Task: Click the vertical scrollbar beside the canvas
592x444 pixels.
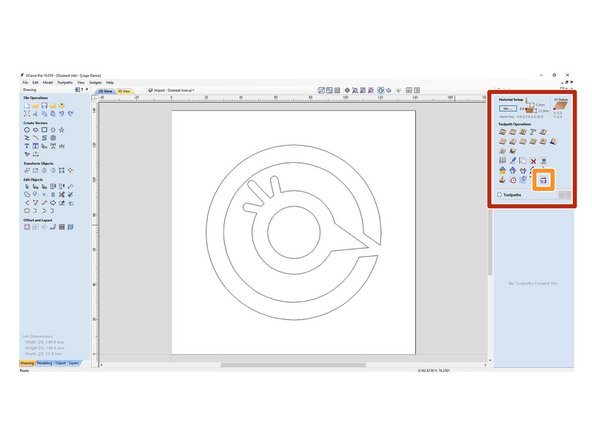Action: (490, 242)
